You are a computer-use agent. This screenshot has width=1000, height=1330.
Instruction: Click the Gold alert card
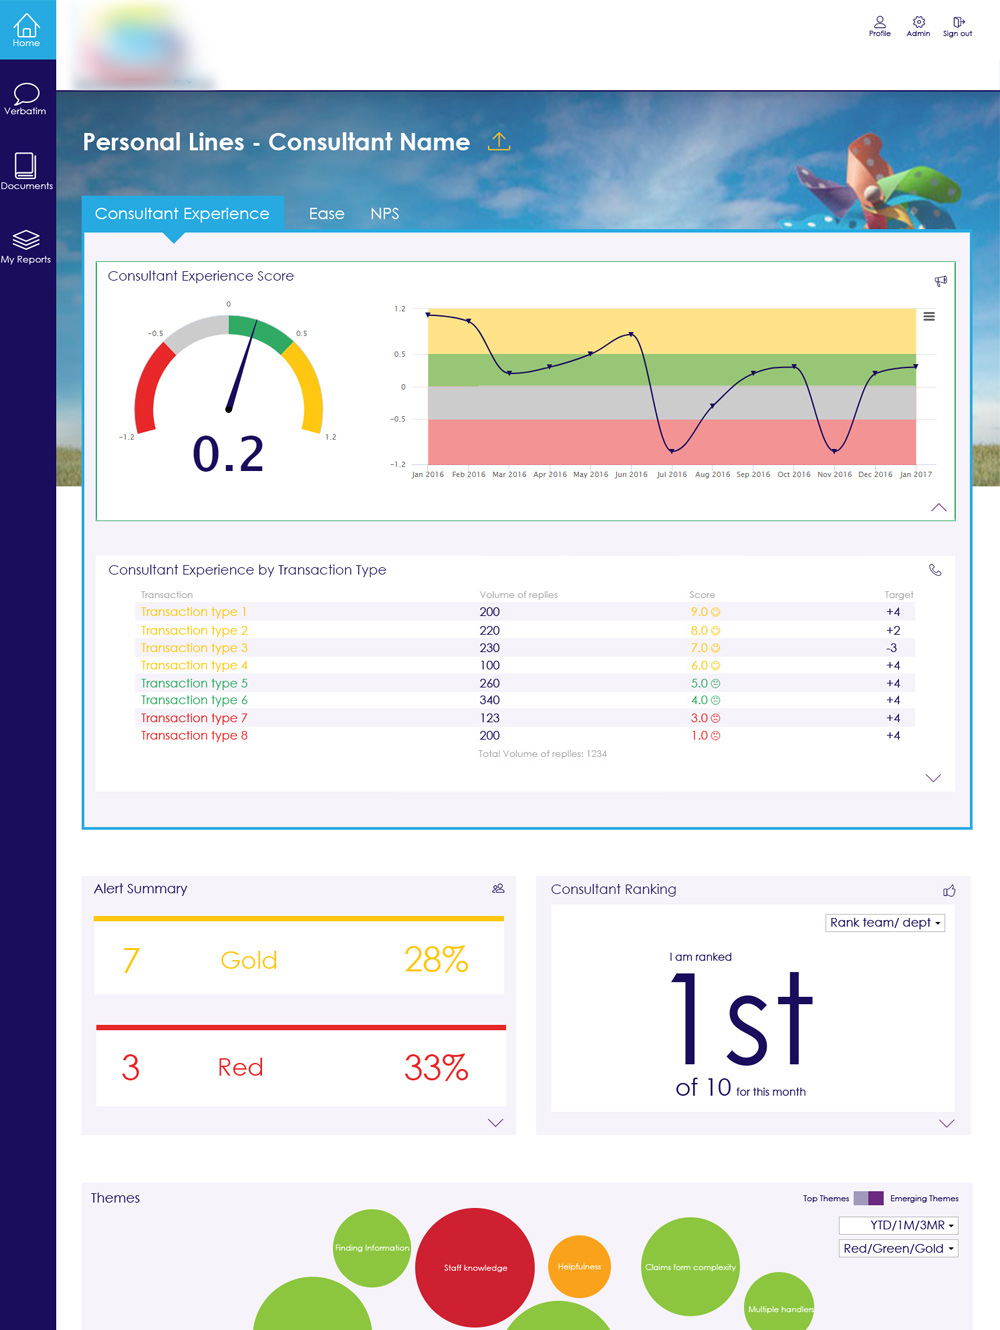tap(299, 955)
